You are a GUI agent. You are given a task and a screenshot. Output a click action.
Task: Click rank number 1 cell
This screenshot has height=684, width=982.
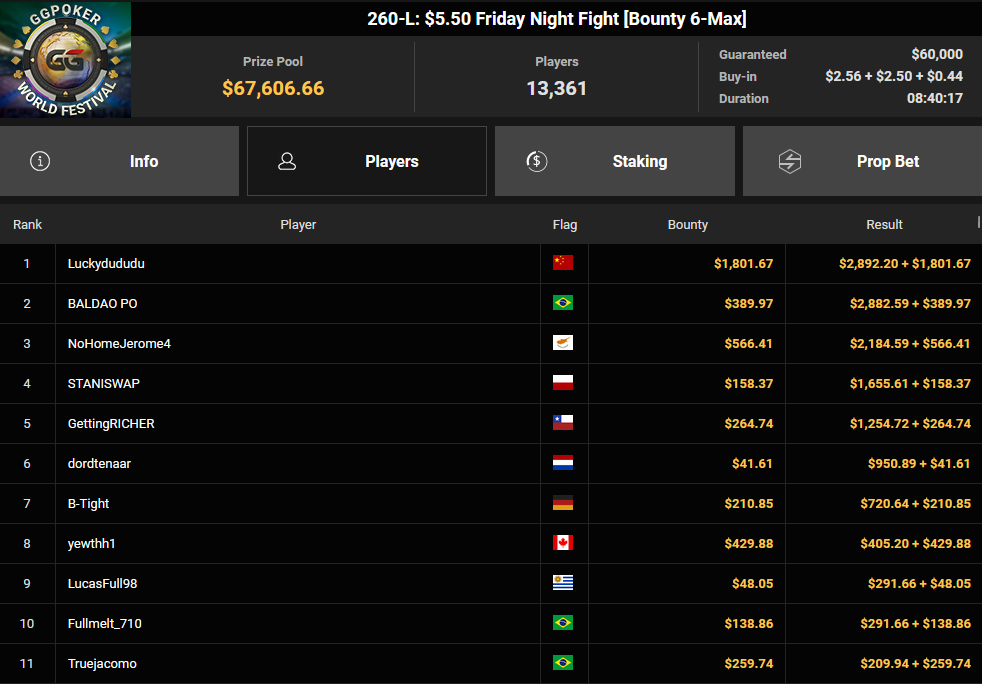(27, 264)
